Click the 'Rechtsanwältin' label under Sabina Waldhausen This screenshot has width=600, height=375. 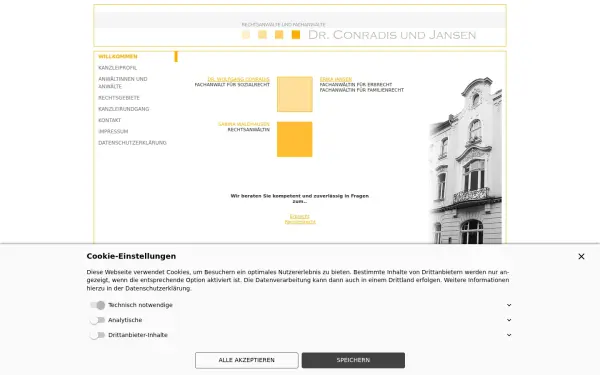tap(249, 130)
